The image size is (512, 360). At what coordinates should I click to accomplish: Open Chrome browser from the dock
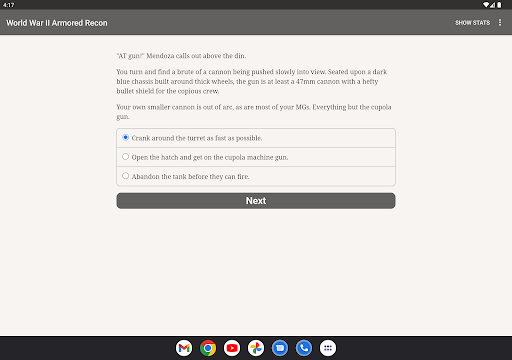click(x=208, y=348)
